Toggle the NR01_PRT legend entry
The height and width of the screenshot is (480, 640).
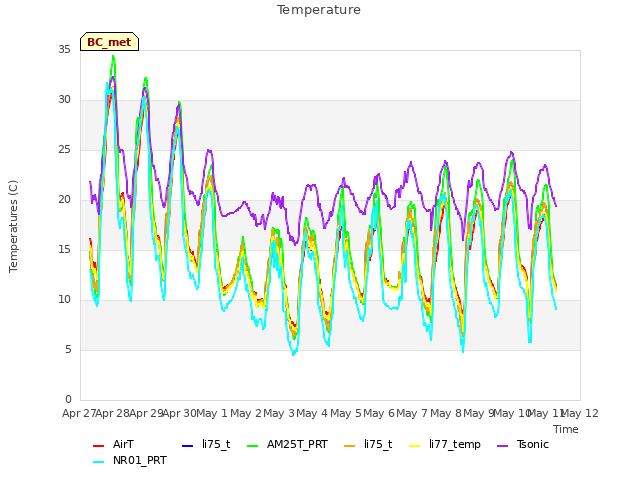coord(130,460)
